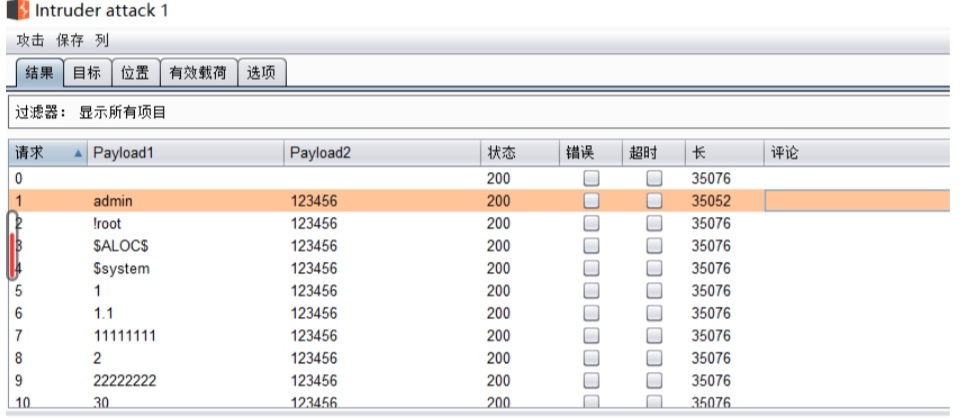Screen dimensions: 965x418
Task: Toggle 超时 checkbox in request 6 row
Action: 654,313
